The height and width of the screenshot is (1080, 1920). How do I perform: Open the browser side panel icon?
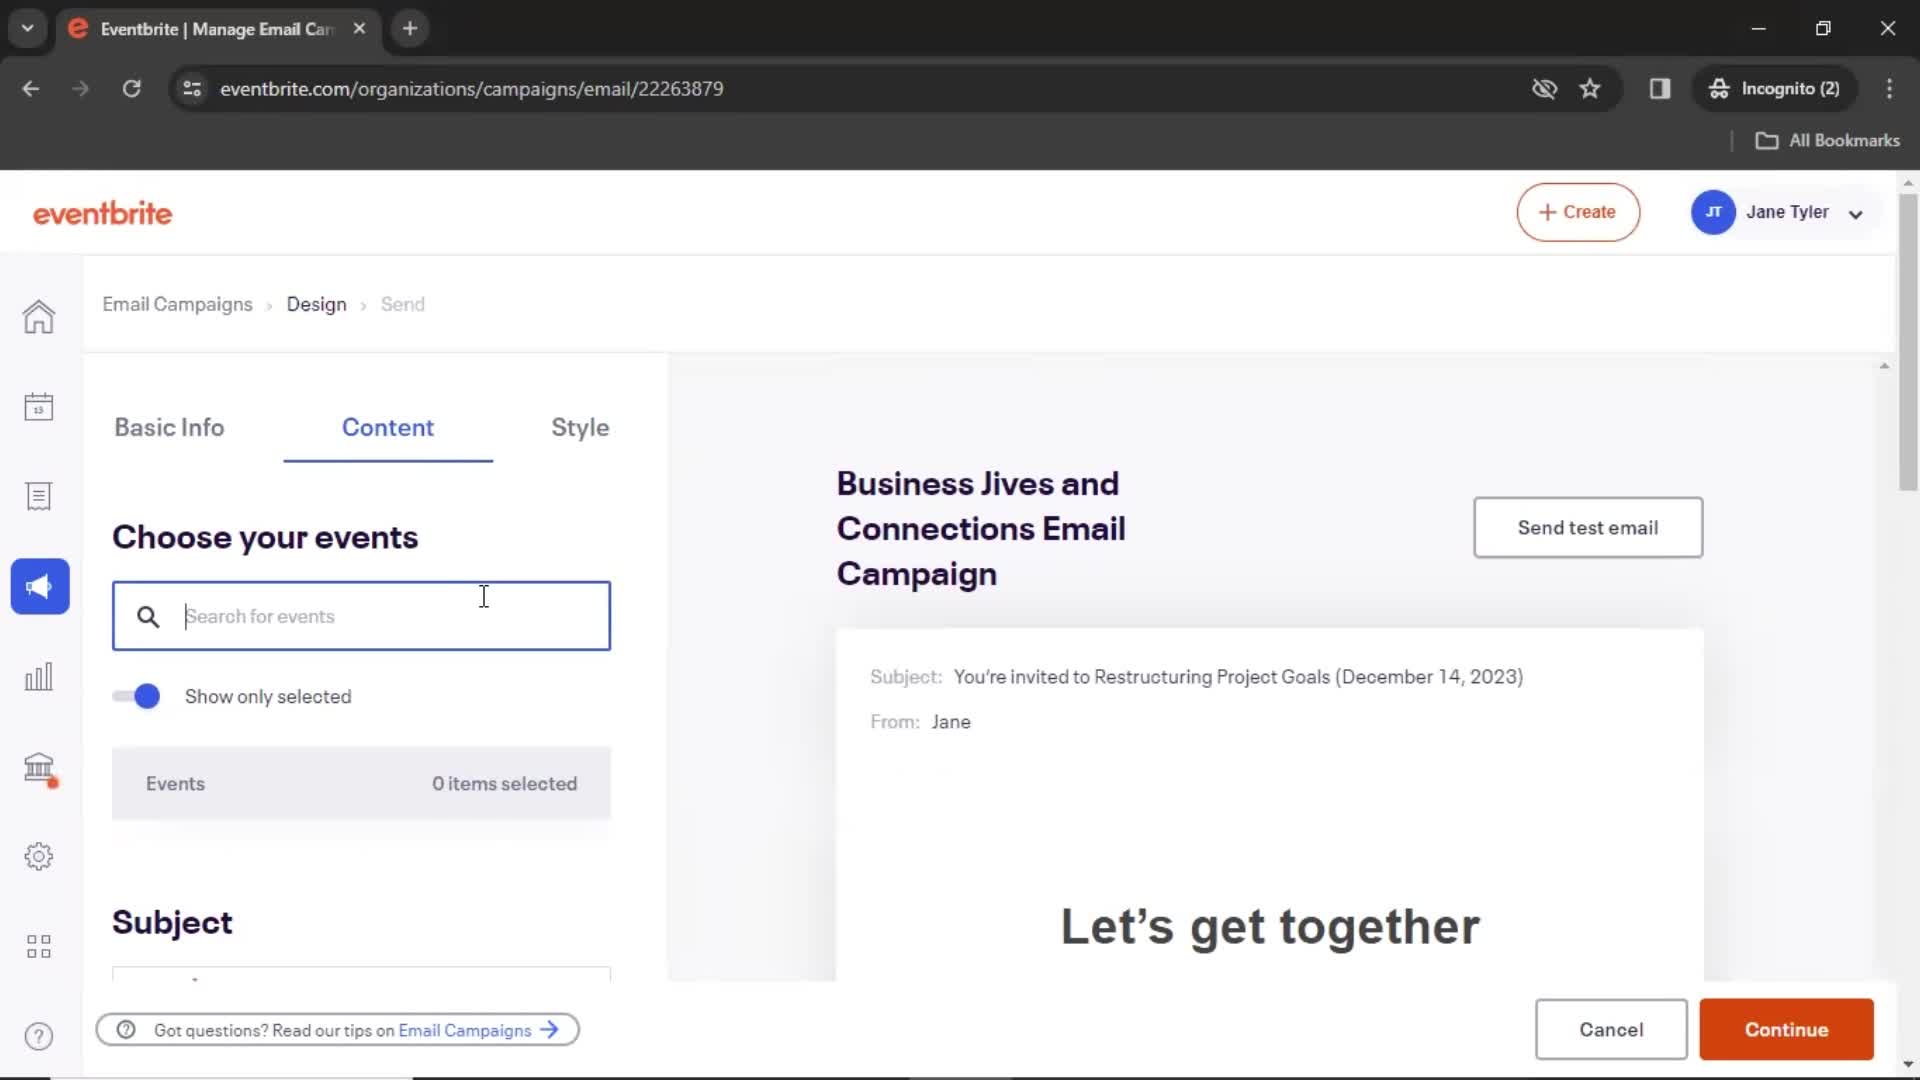coord(1660,88)
